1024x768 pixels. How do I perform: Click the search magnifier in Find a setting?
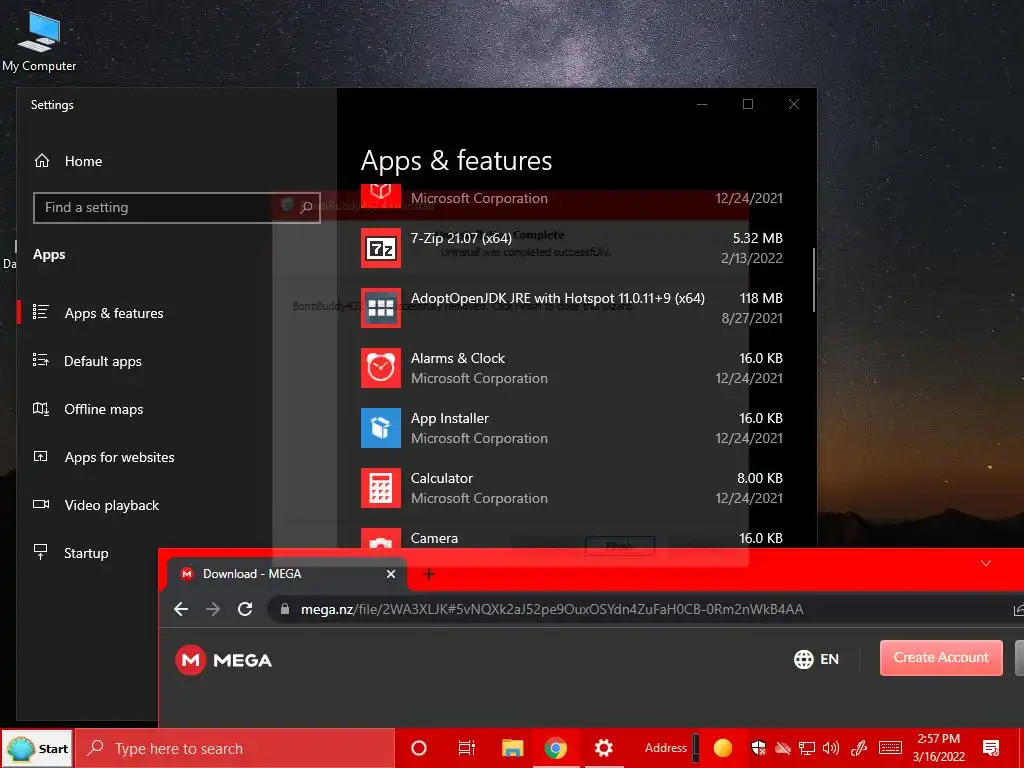point(306,208)
